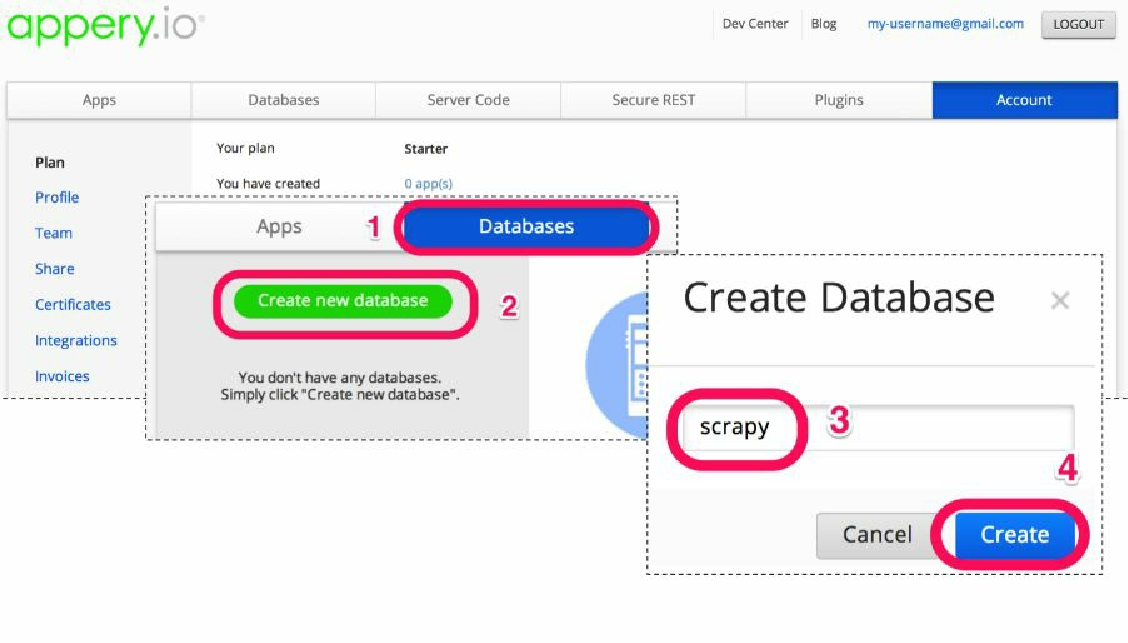Click the blue database illustration icon

pyautogui.click(x=617, y=365)
